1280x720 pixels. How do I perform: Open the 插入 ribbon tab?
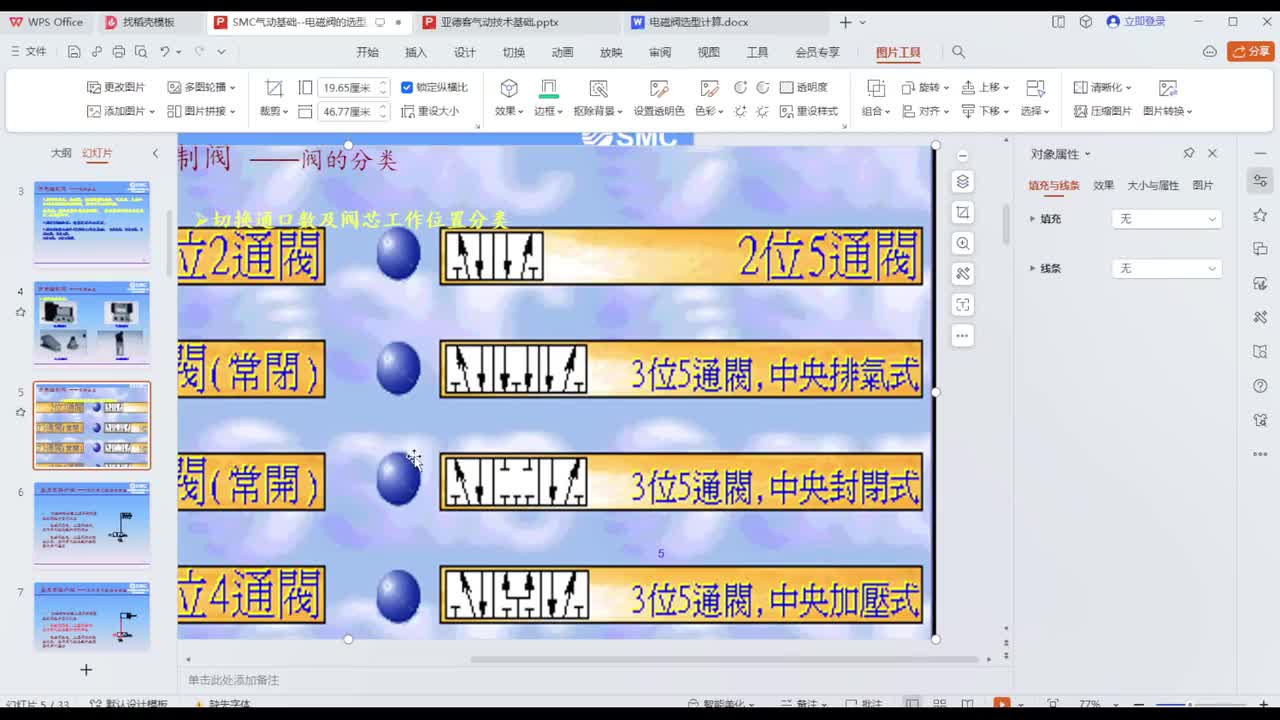(x=416, y=52)
